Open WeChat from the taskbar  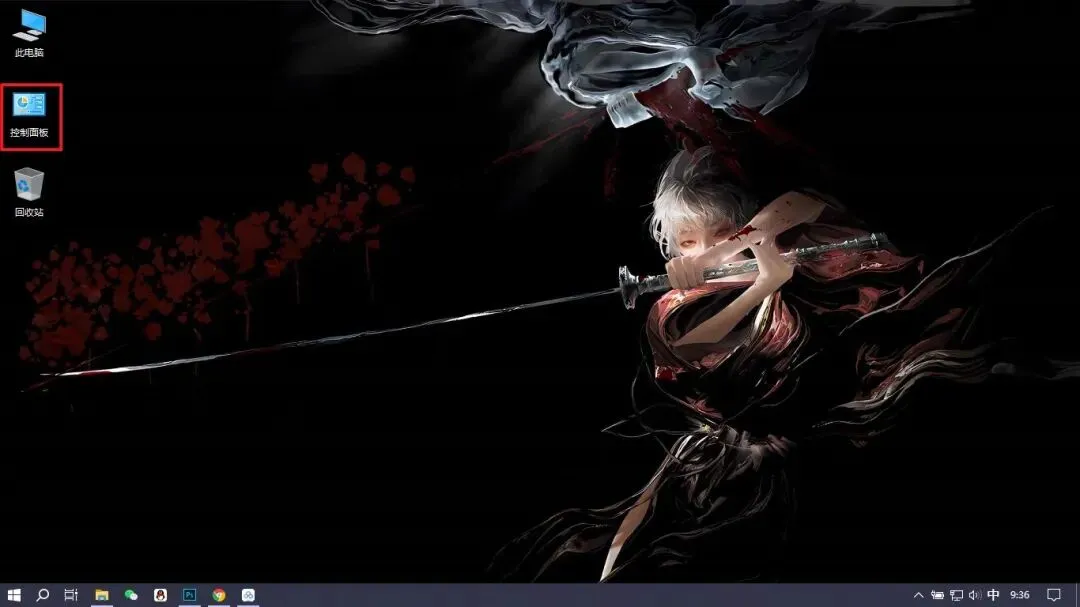point(131,595)
